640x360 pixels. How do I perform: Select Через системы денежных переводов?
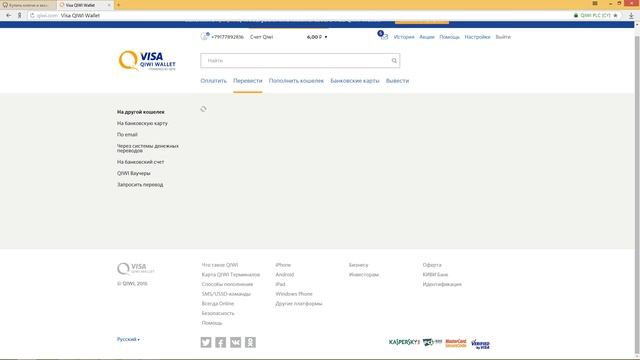(148, 148)
